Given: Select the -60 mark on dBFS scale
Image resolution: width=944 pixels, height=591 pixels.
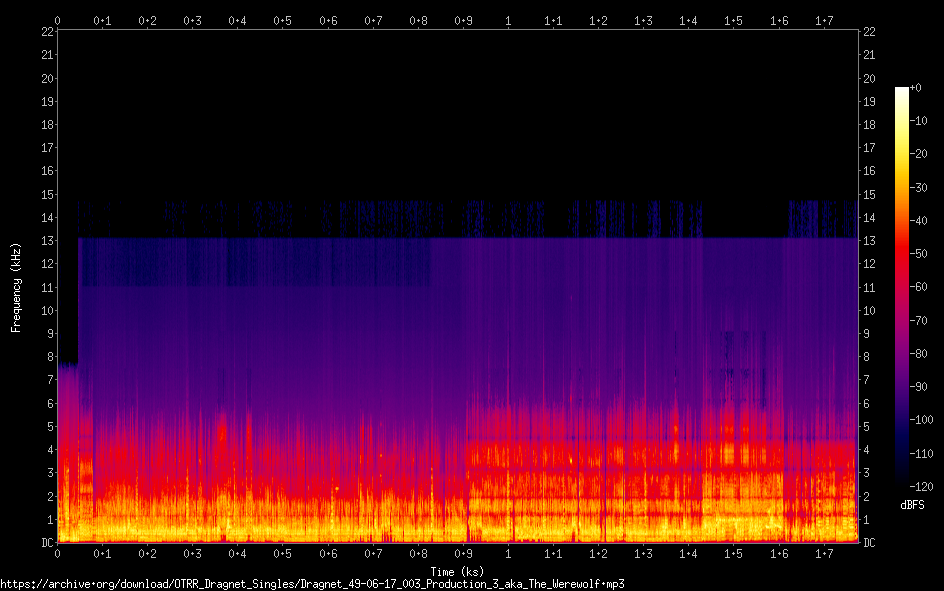Looking at the screenshot, I should (923, 288).
